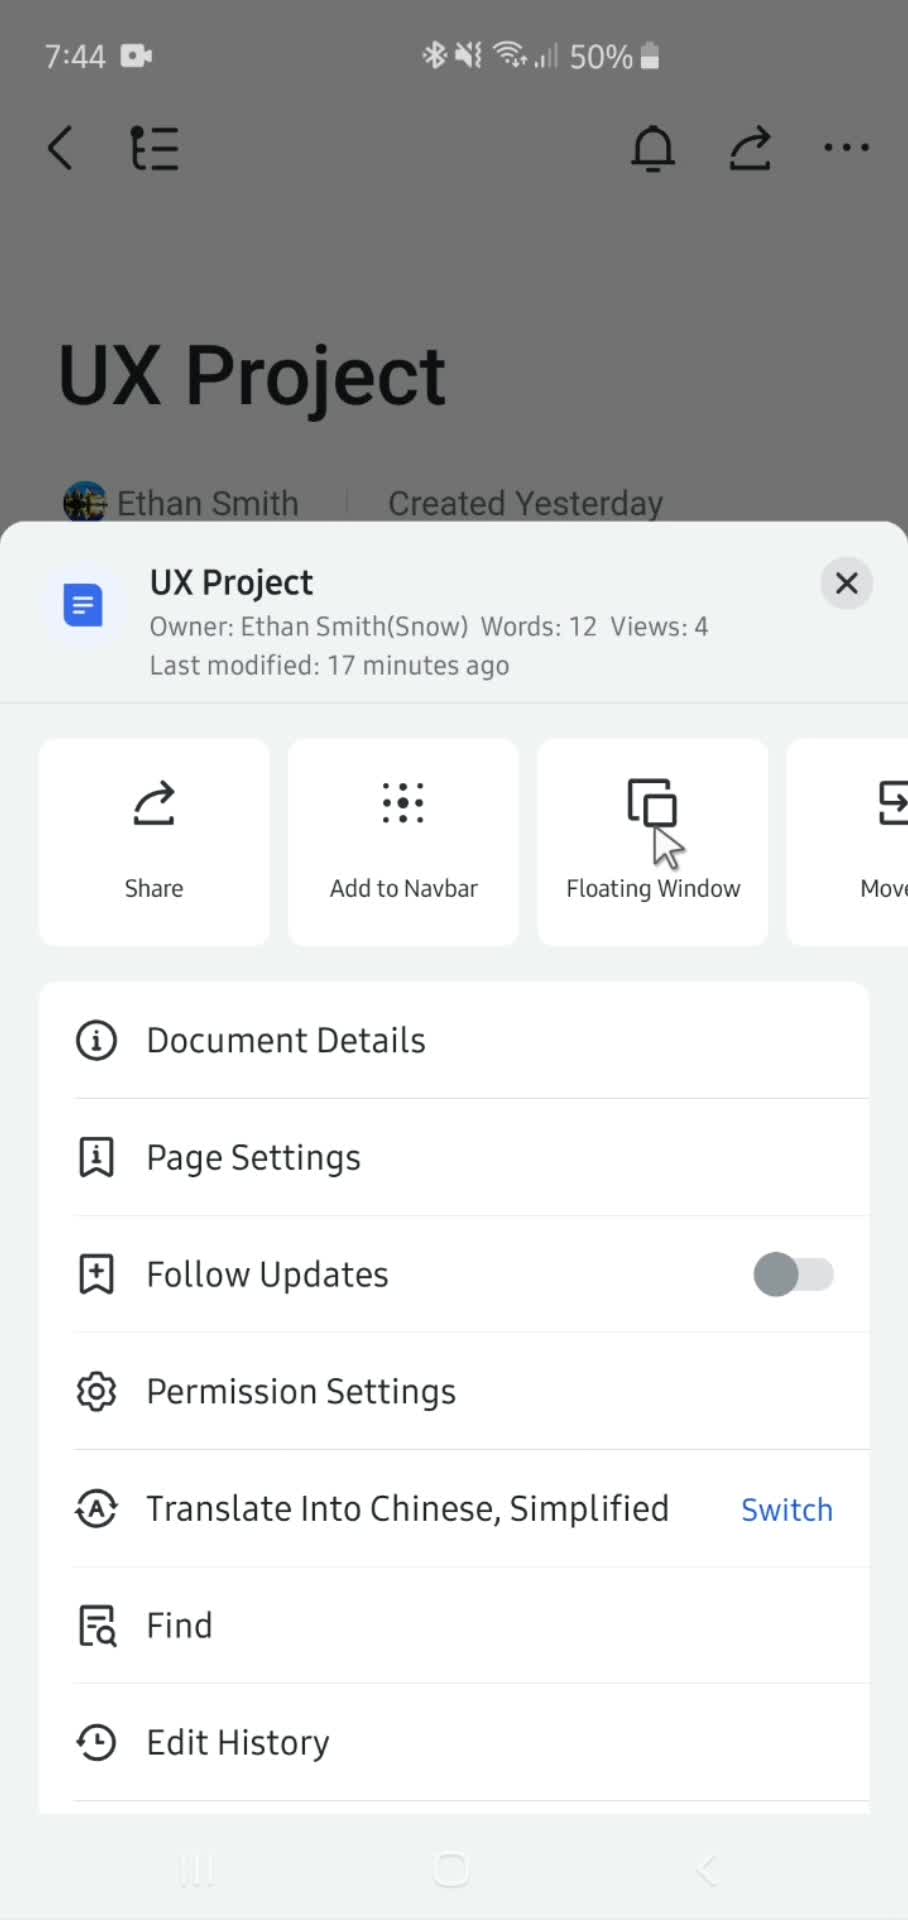The image size is (908, 1920).
Task: Tap the Move card icon
Action: [x=892, y=803]
